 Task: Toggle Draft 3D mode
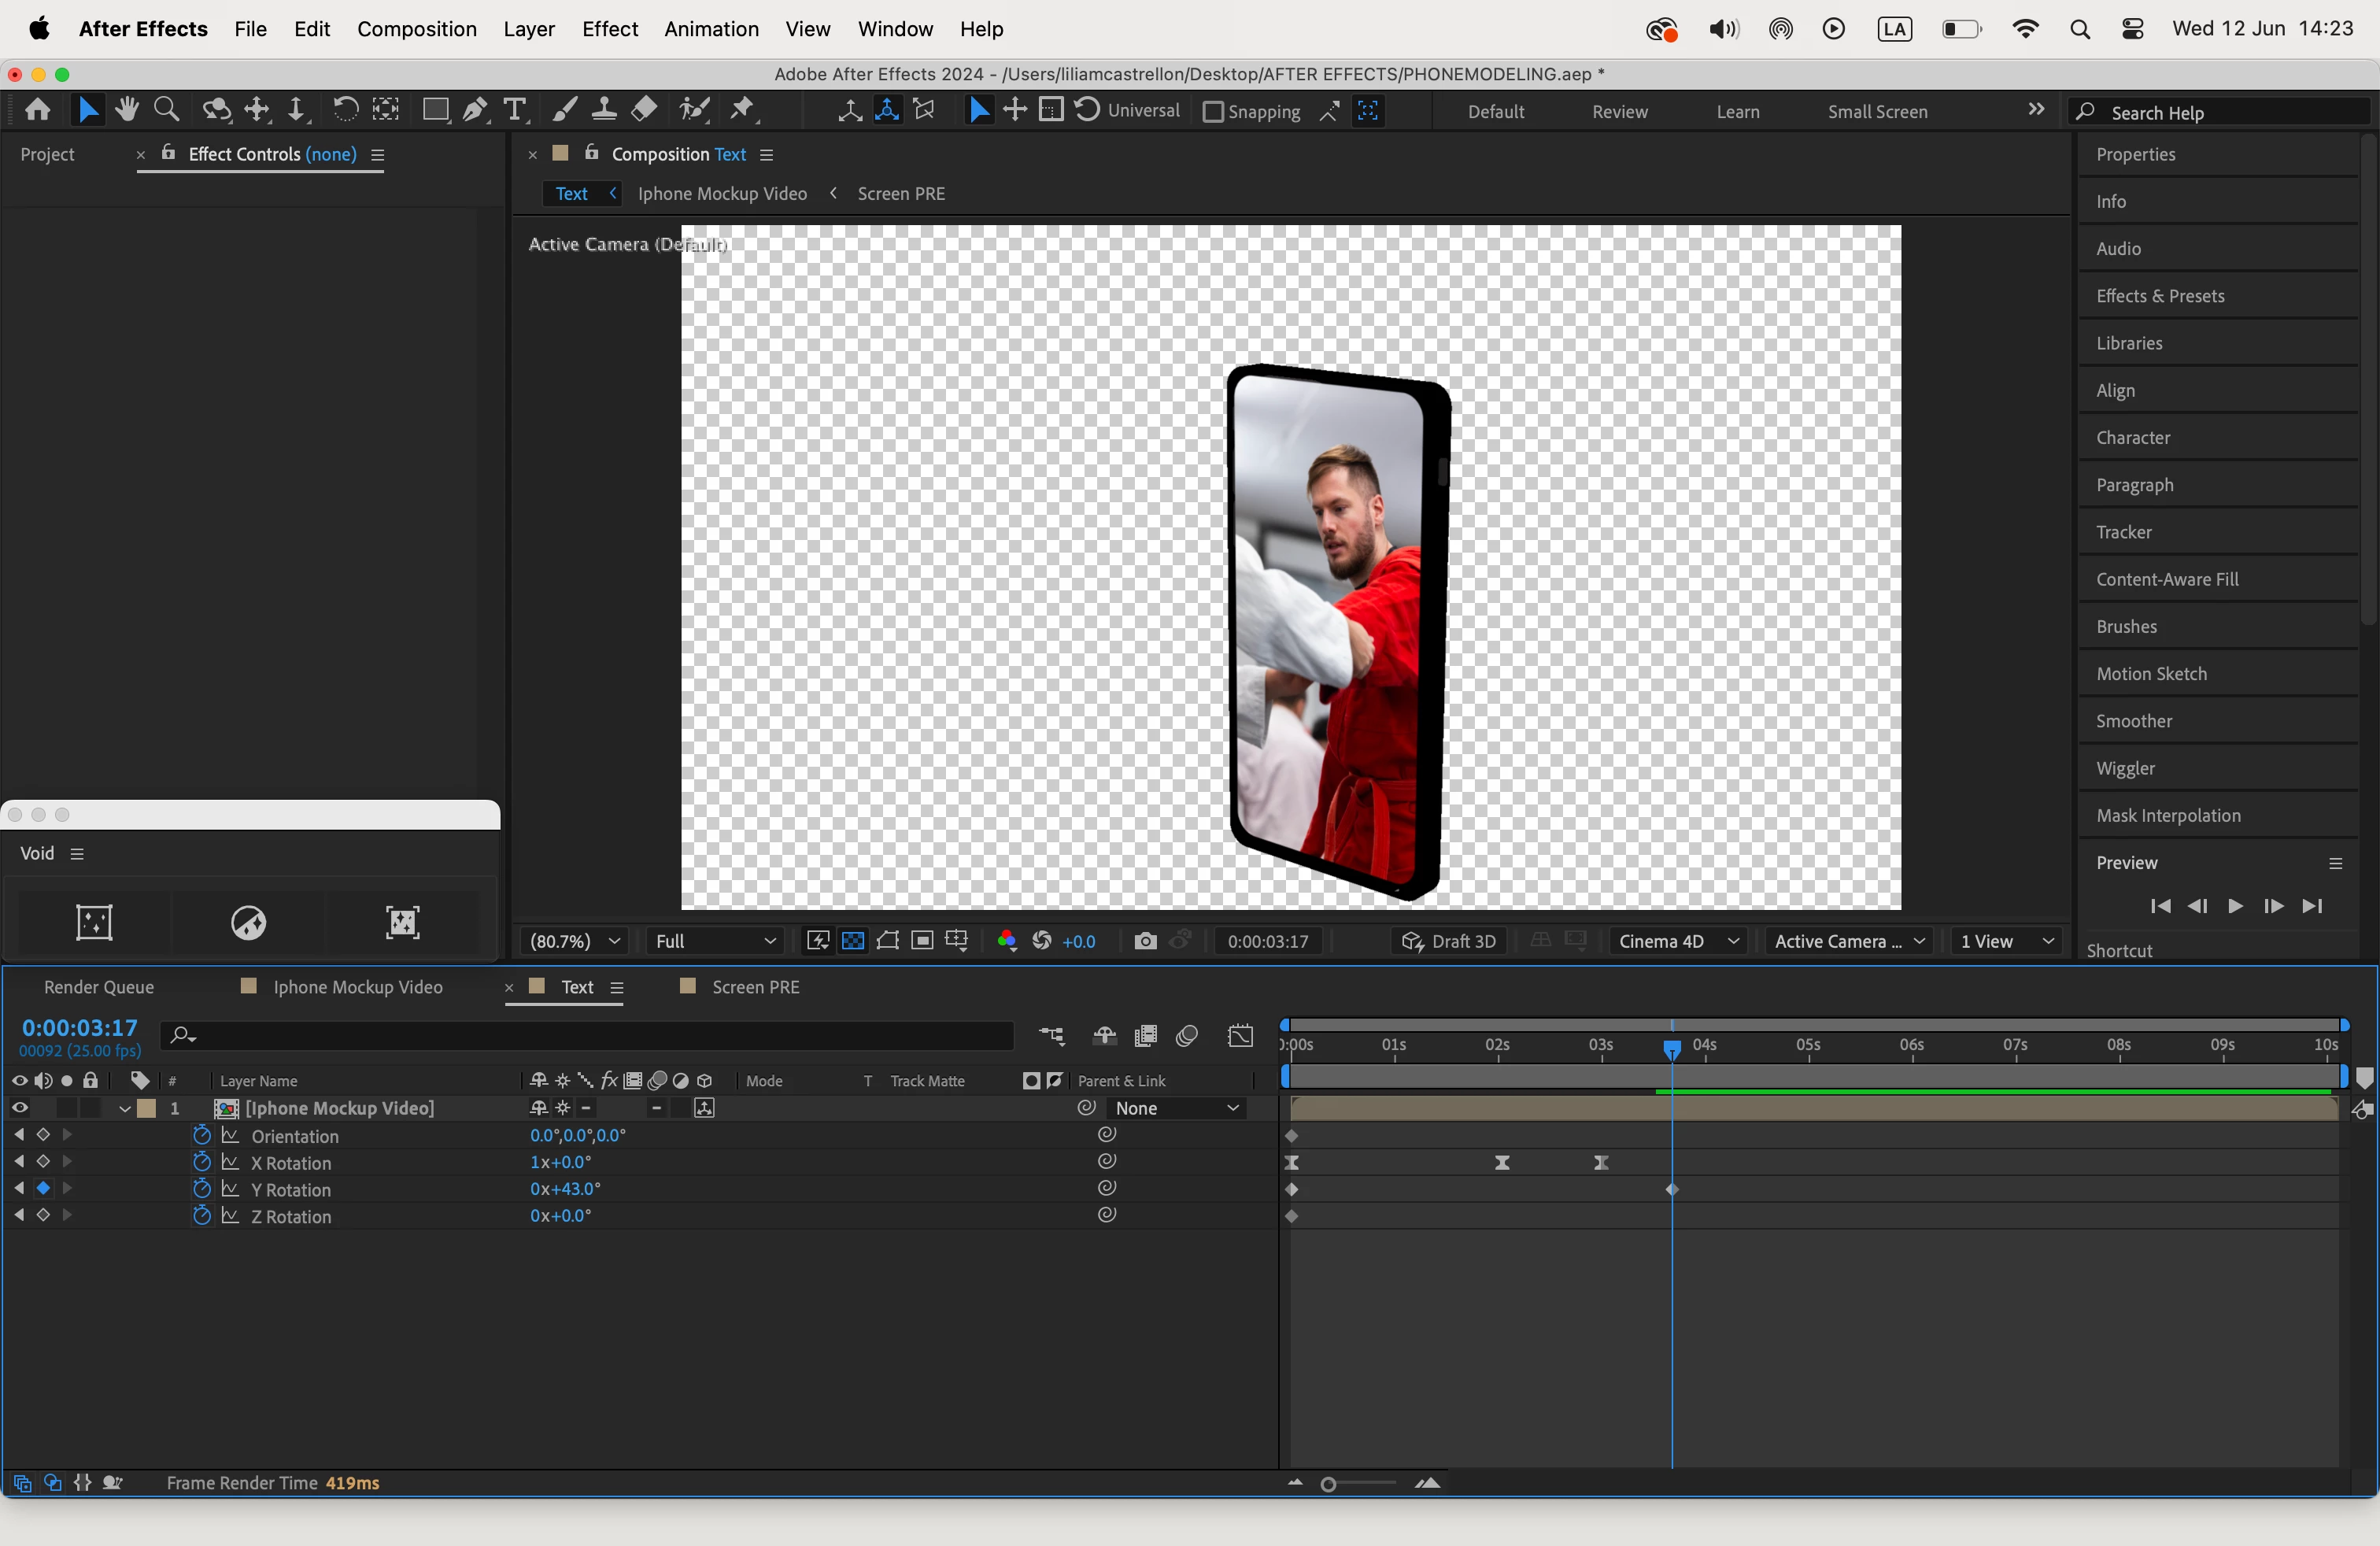point(1448,941)
